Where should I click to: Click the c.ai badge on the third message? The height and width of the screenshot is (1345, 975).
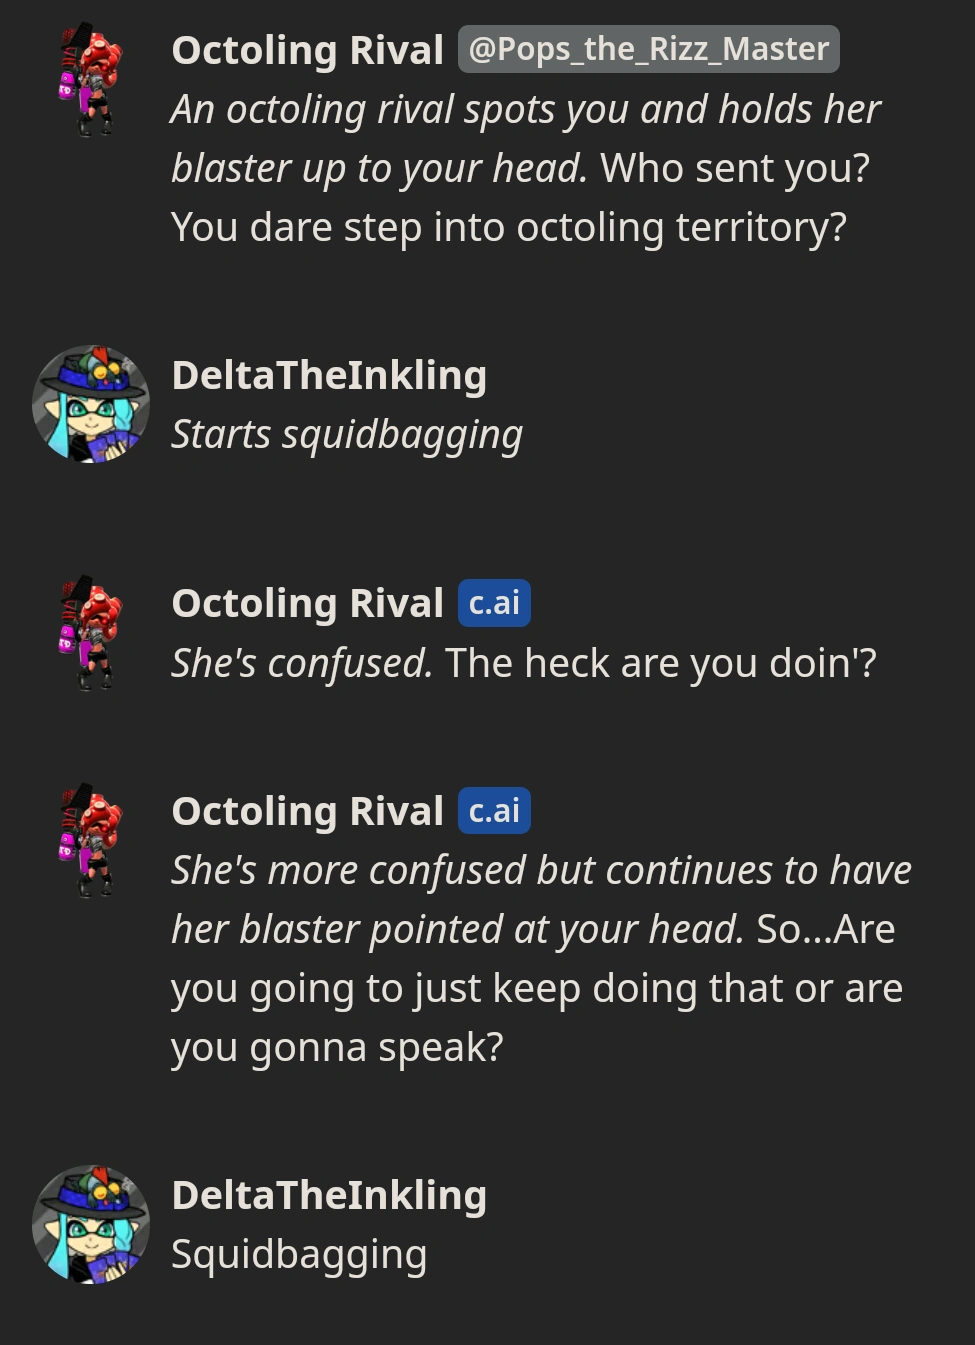click(494, 602)
